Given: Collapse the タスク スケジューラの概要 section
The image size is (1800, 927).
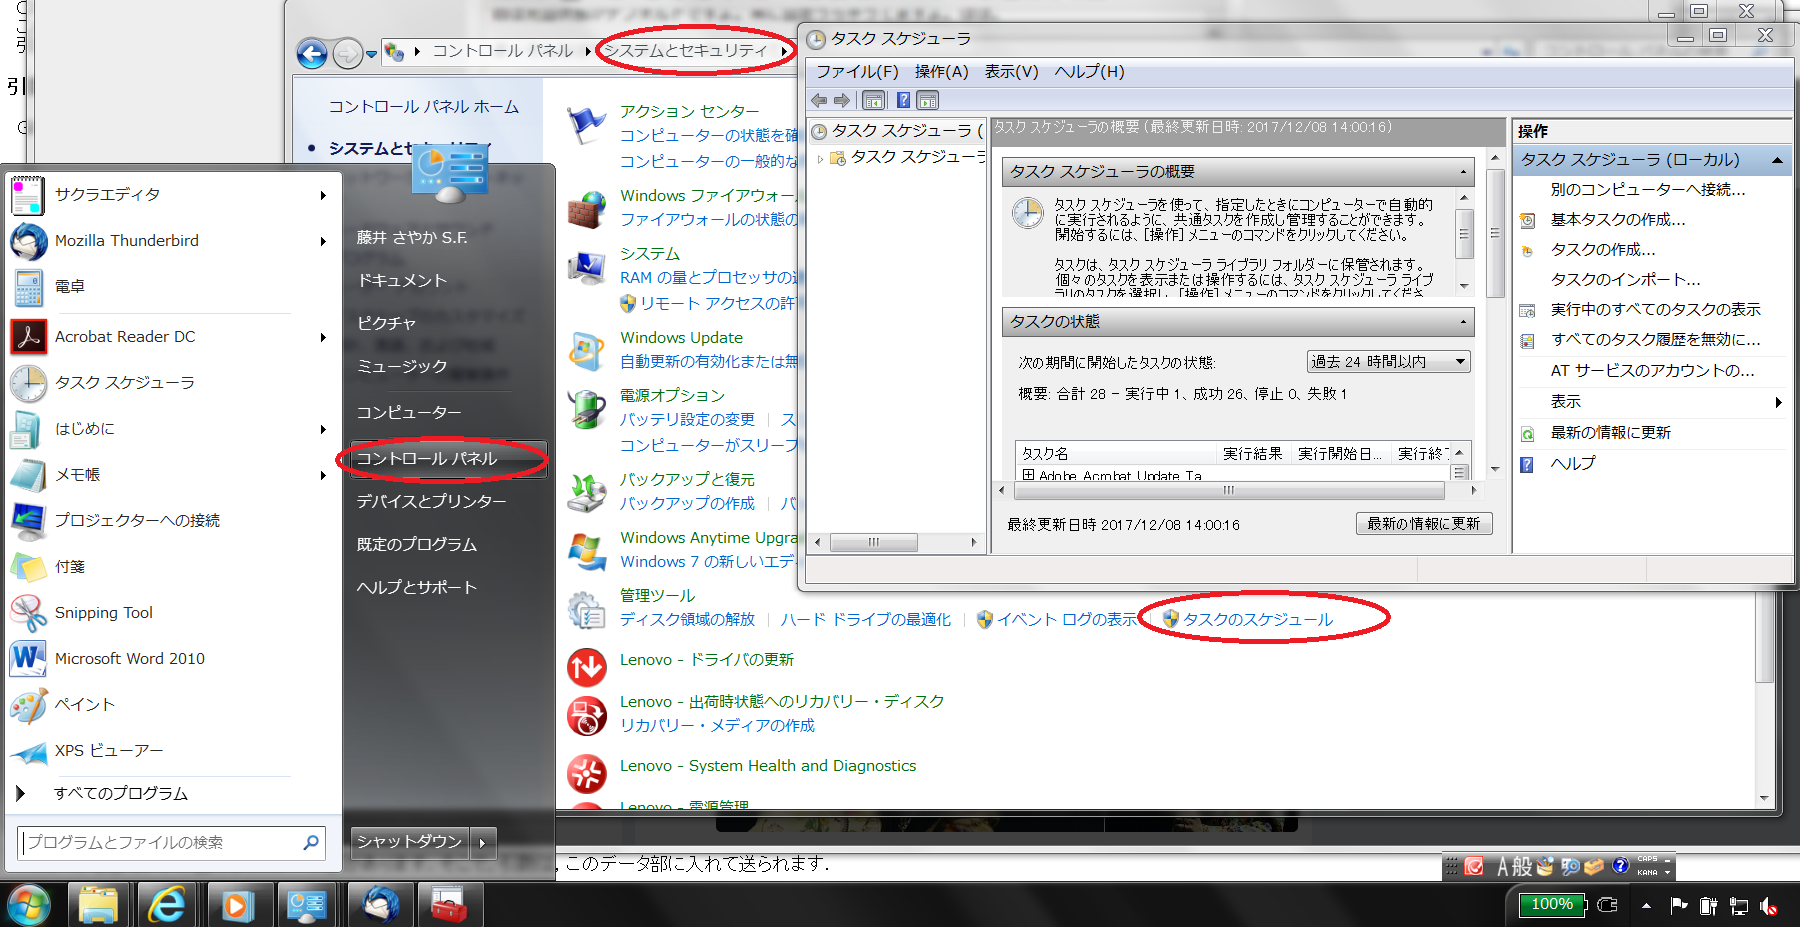Looking at the screenshot, I should pyautogui.click(x=1463, y=172).
